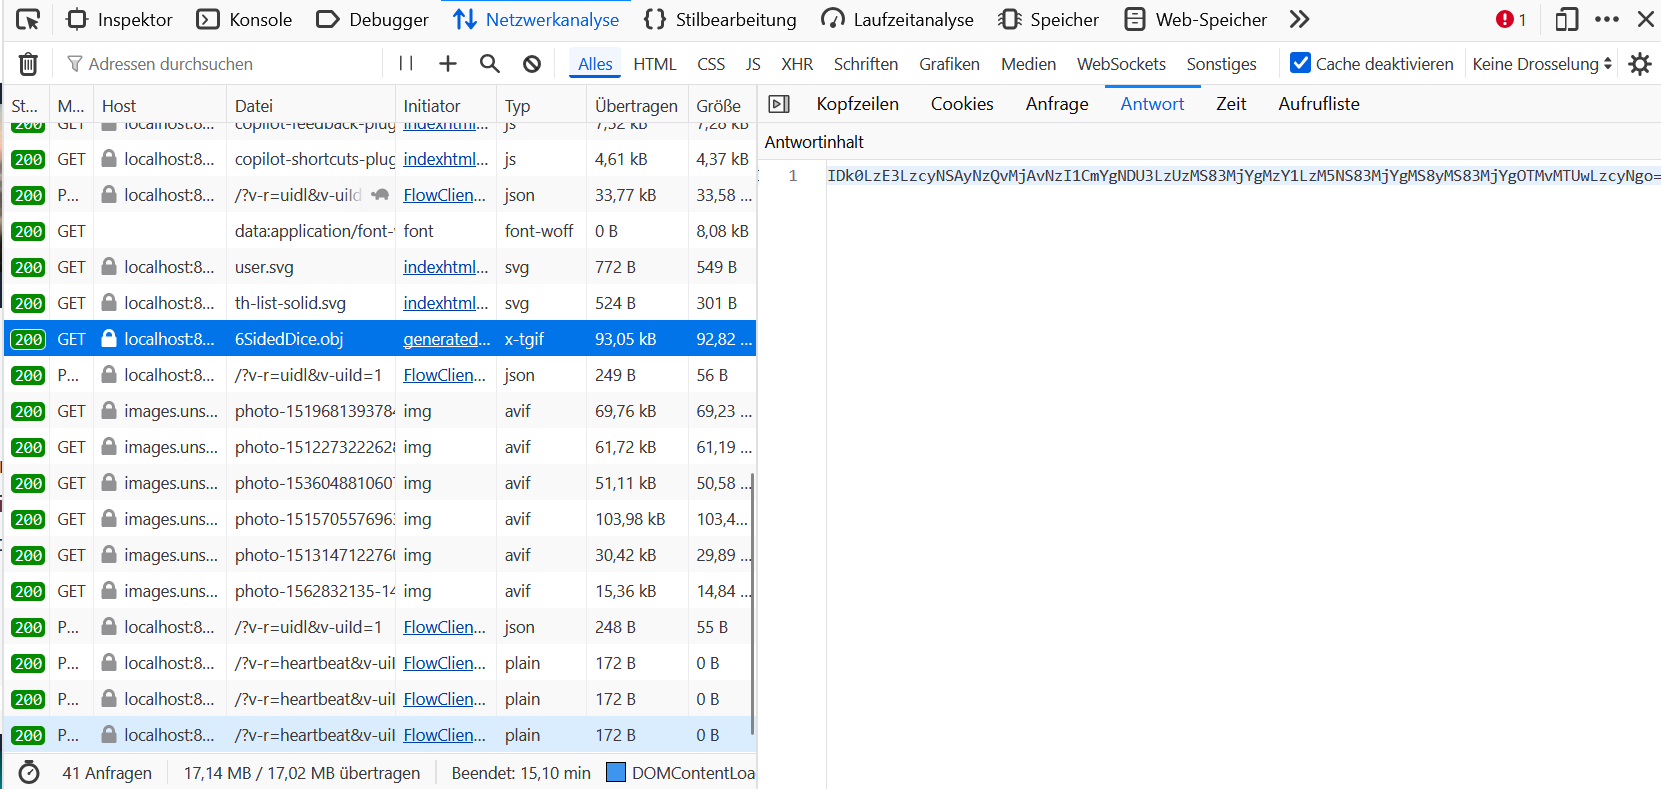This screenshot has width=1661, height=789.
Task: Open the three-dot DevTools options menu
Action: 1606,19
